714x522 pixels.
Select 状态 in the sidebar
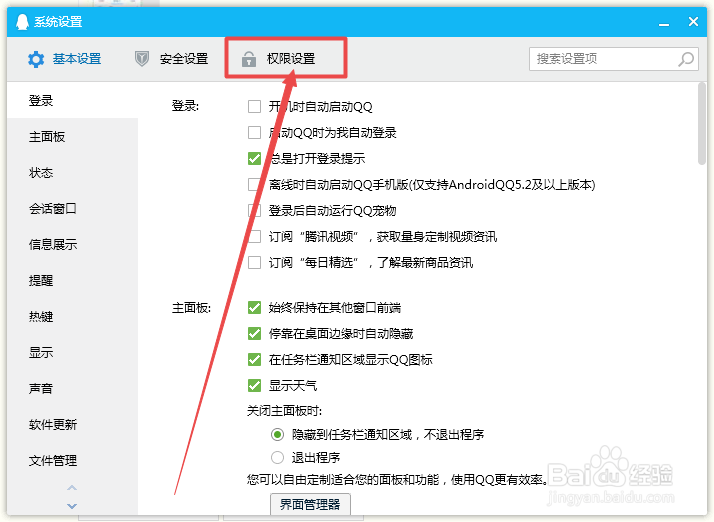(72, 173)
